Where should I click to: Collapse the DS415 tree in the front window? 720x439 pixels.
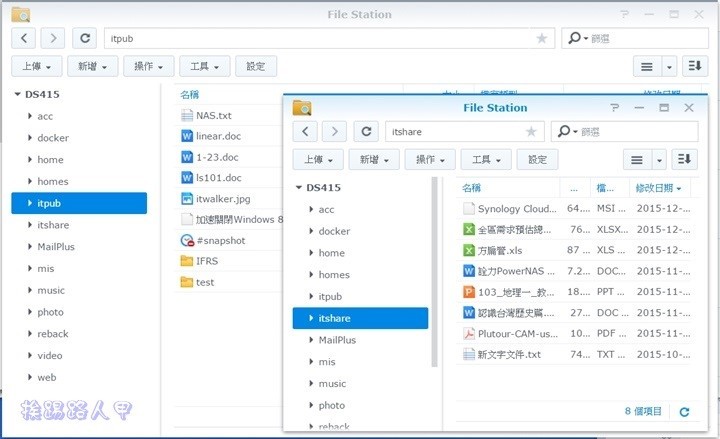298,188
